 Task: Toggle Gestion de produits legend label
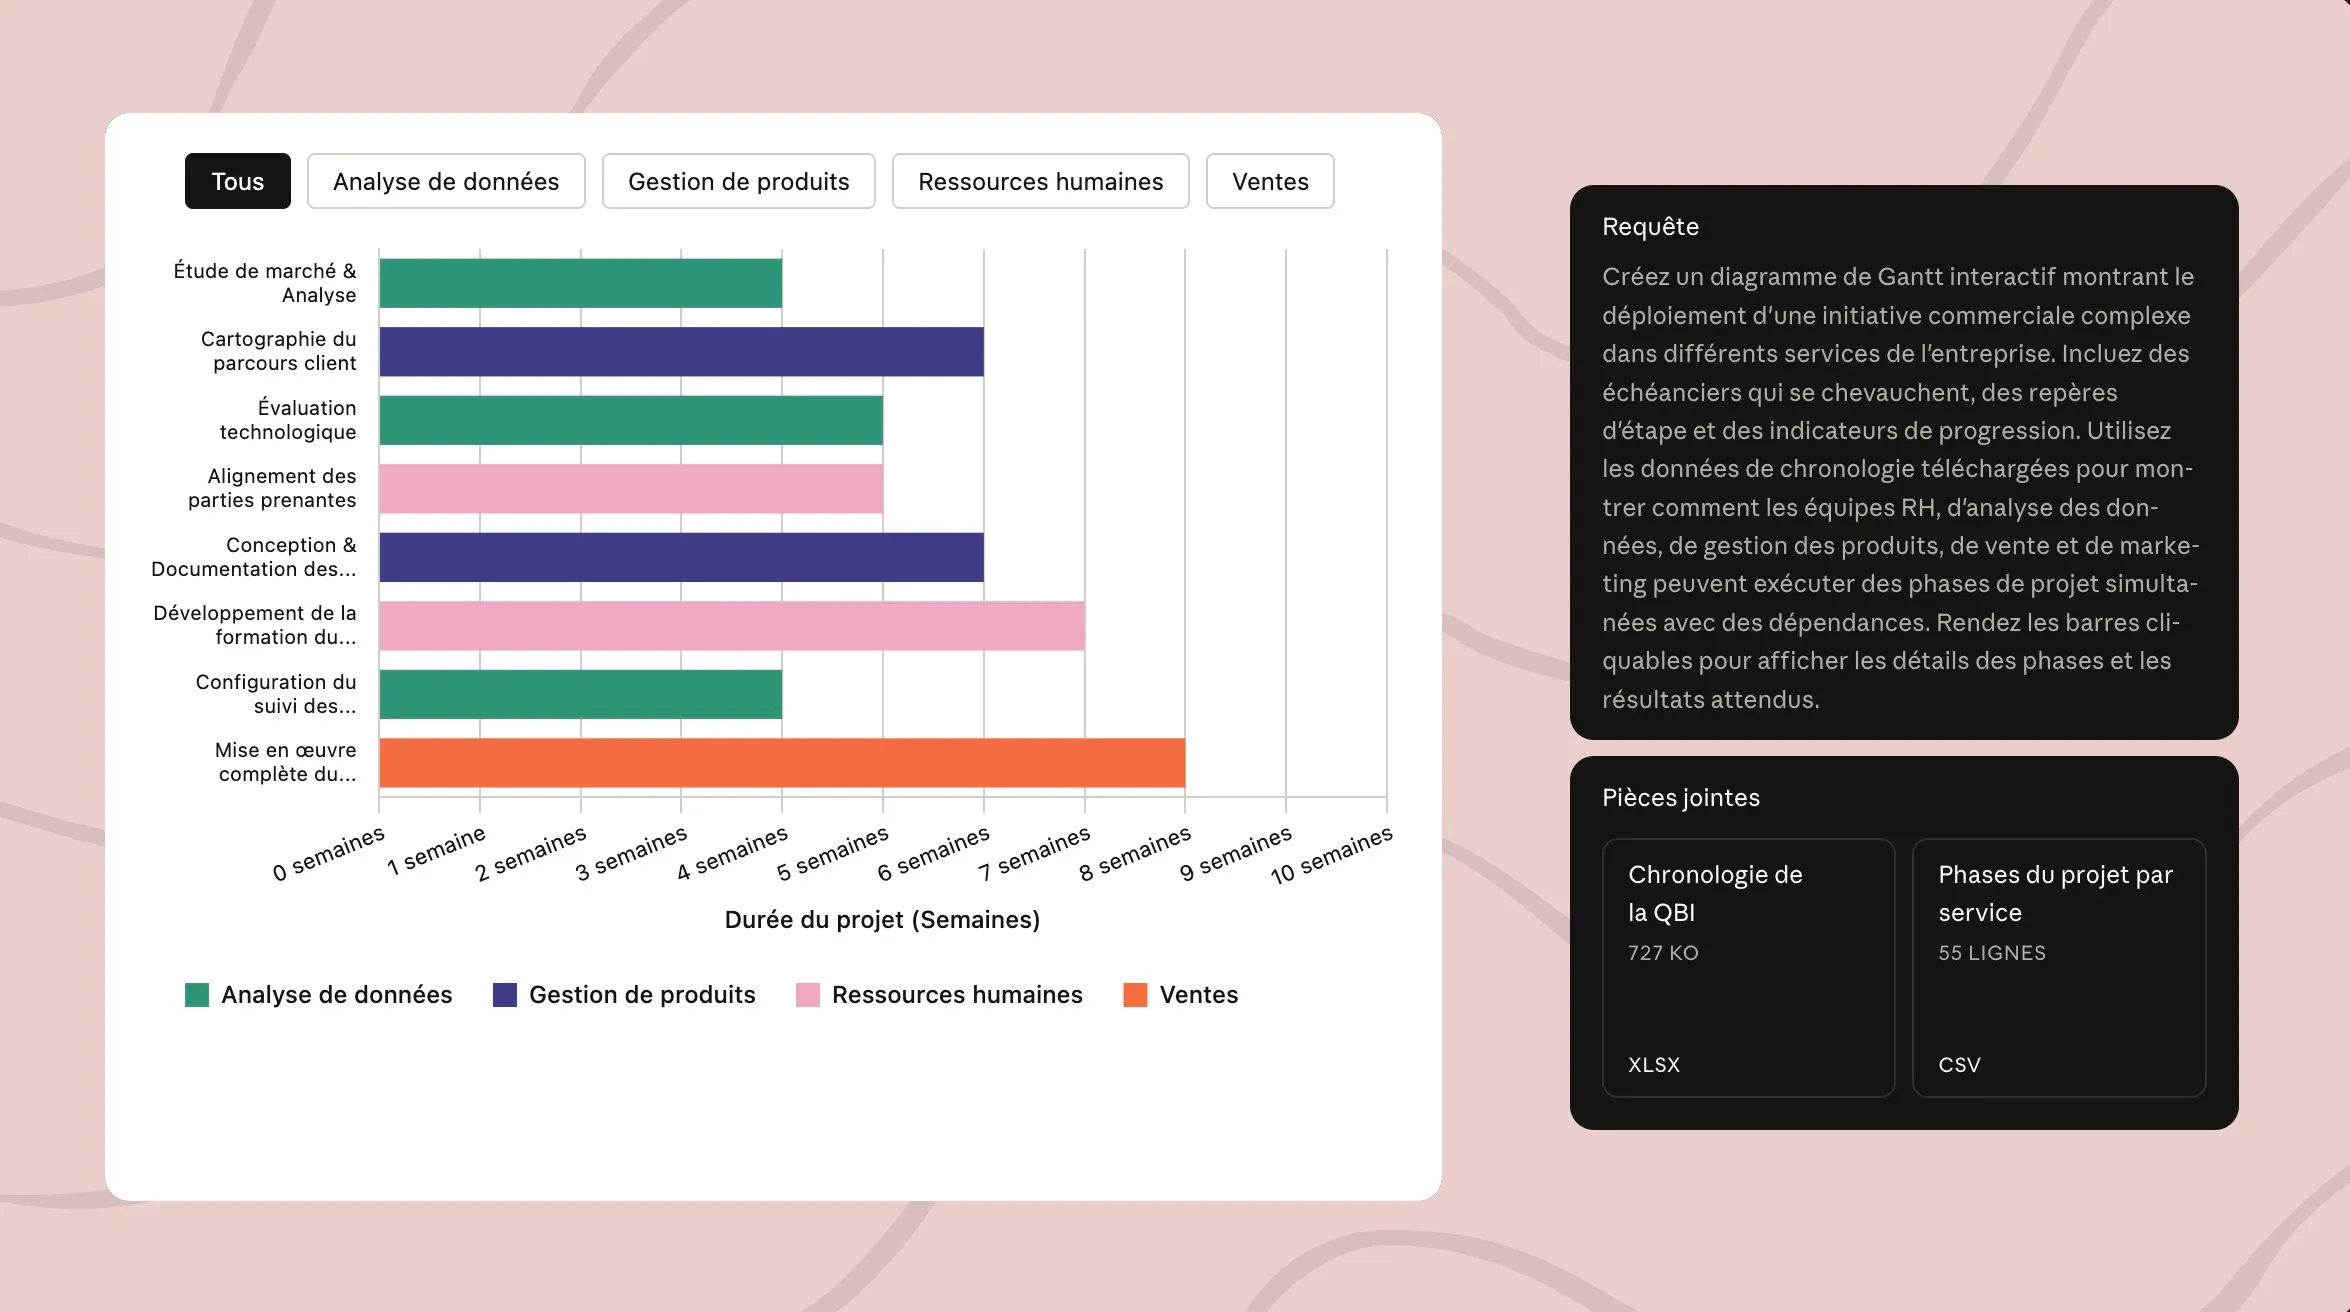click(x=641, y=994)
